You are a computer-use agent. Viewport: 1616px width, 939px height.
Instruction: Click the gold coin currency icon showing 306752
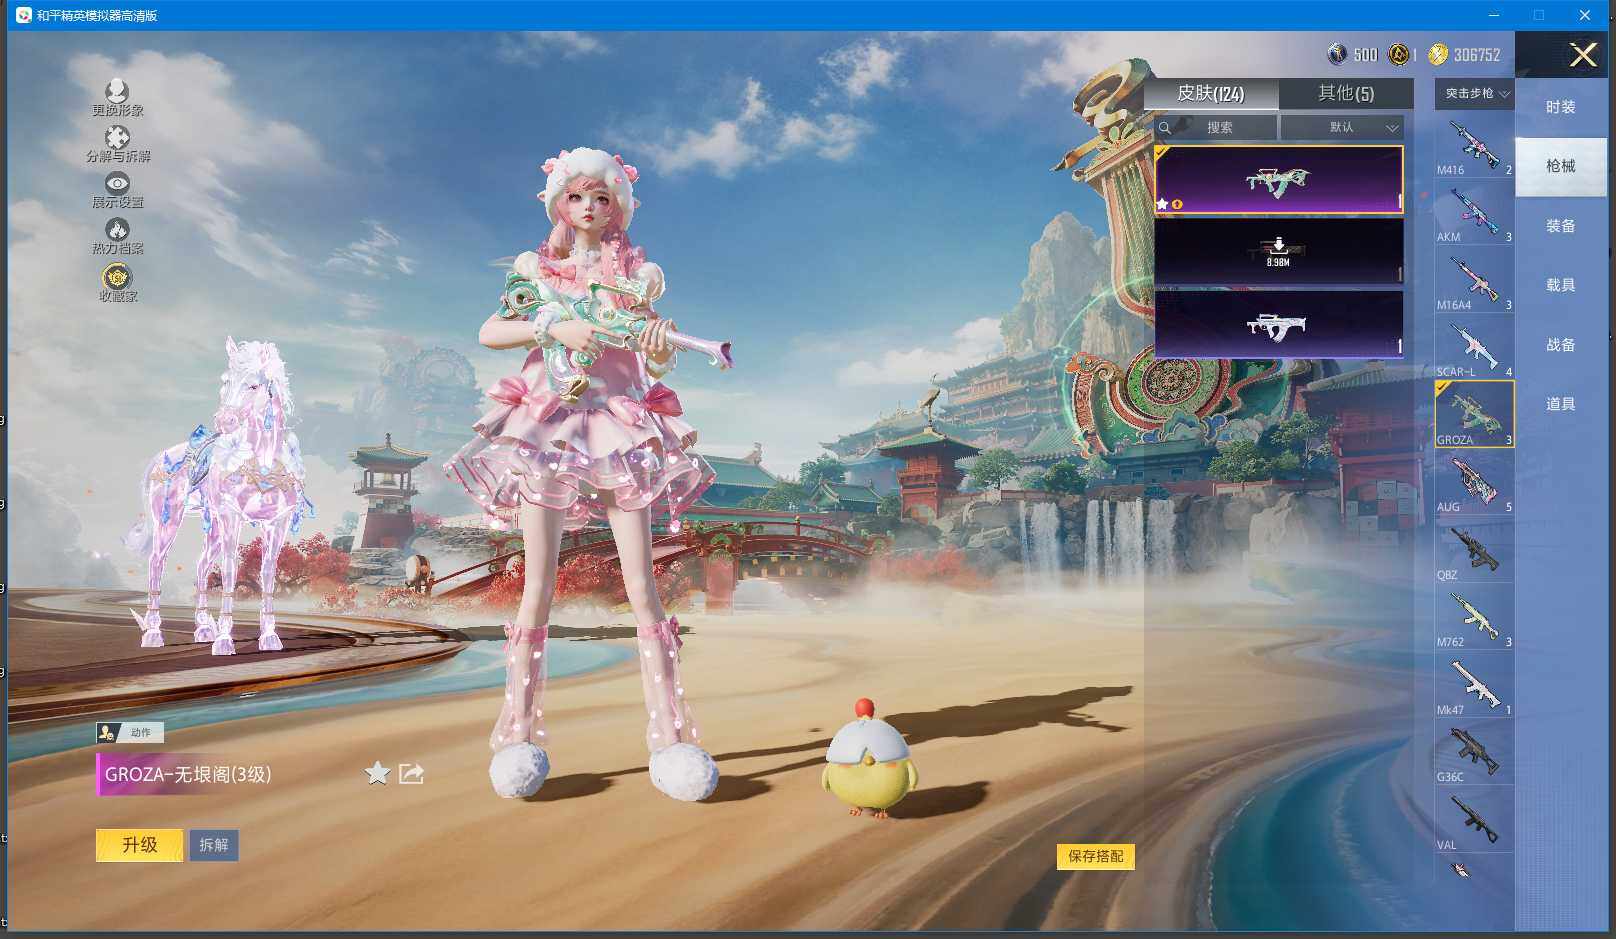click(1437, 54)
